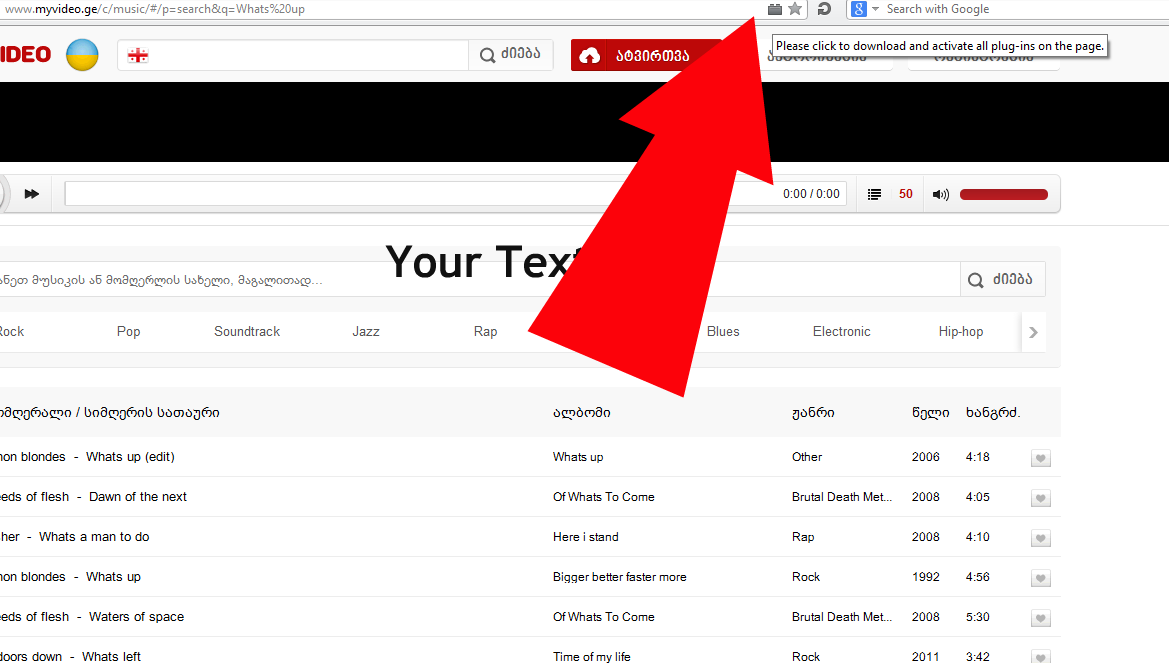Click the music search magnifier button
1169x663 pixels.
pos(1003,280)
